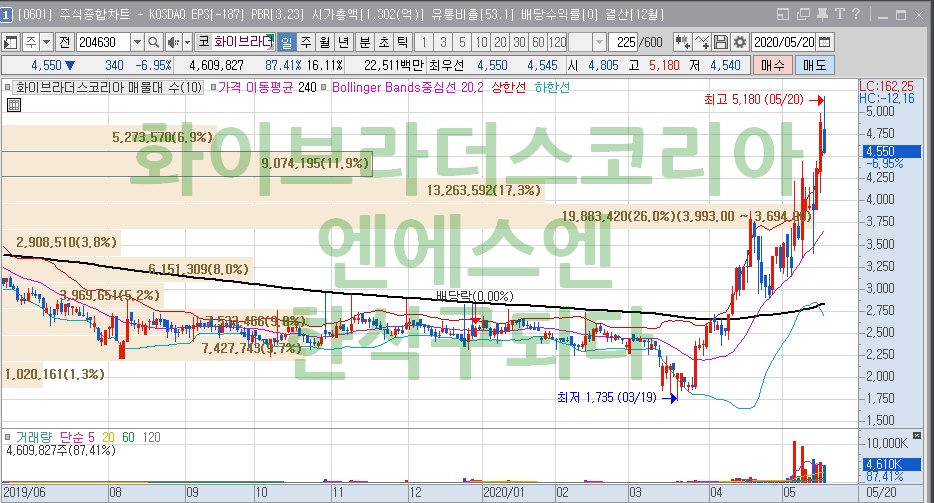Click the date field 2020/05/20
The height and width of the screenshot is (503, 934).
784,42
